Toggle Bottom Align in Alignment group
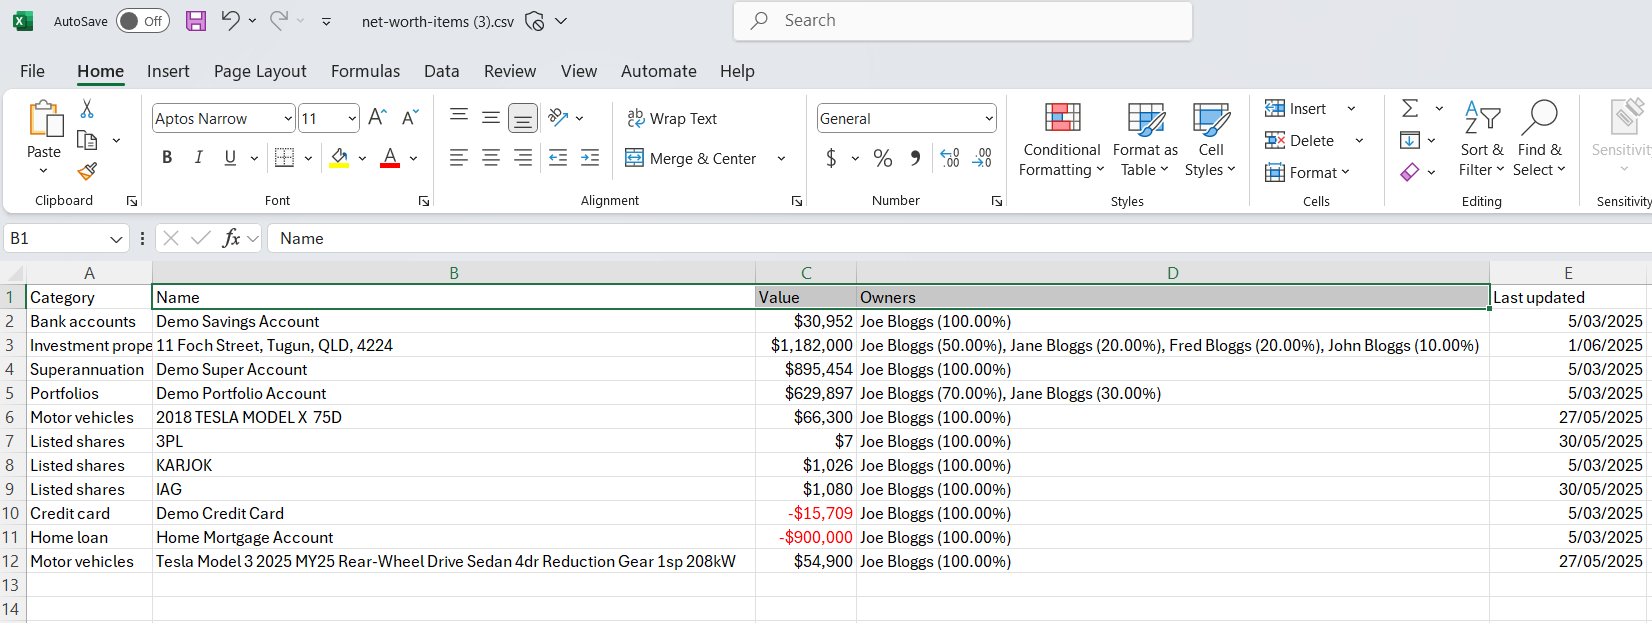 [x=523, y=117]
